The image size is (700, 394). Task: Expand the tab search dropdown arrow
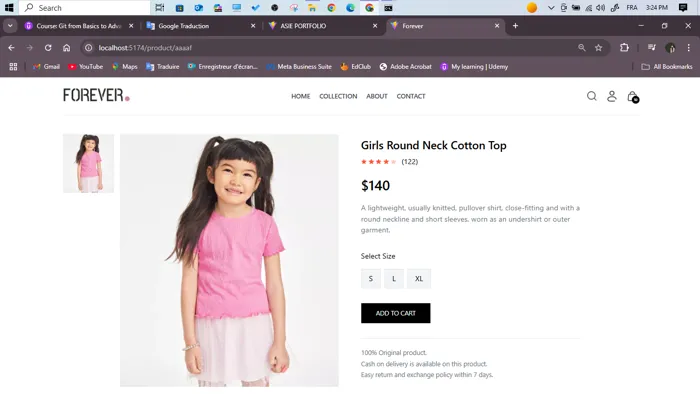pyautogui.click(x=10, y=26)
